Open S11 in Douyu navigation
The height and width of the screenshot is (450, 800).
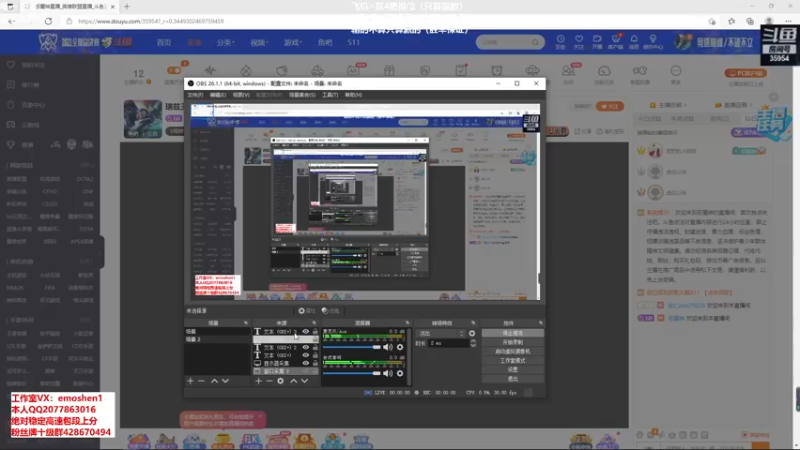coord(354,42)
